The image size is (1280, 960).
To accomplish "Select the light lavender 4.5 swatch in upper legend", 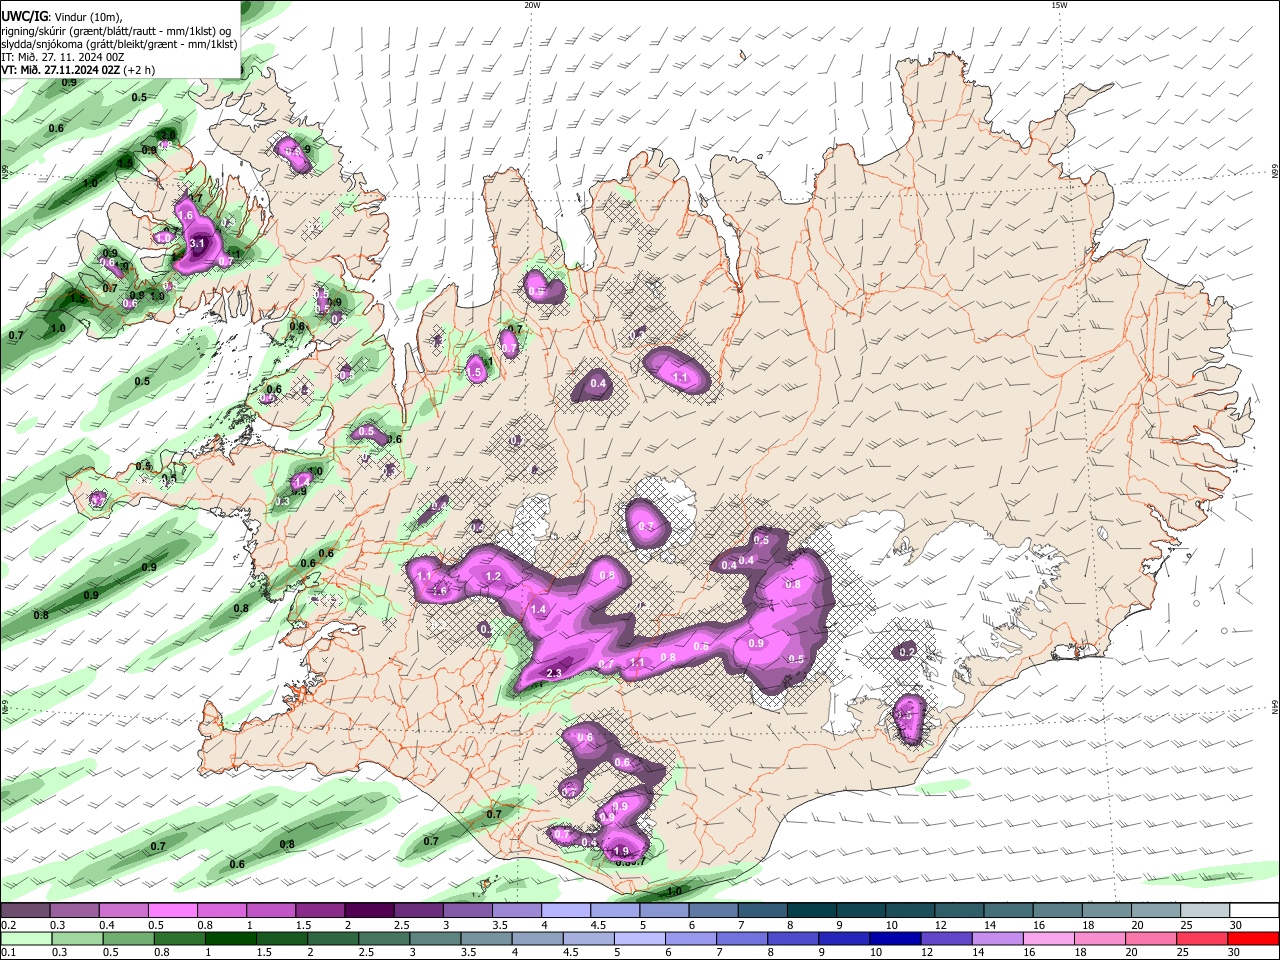I will 615,911.
